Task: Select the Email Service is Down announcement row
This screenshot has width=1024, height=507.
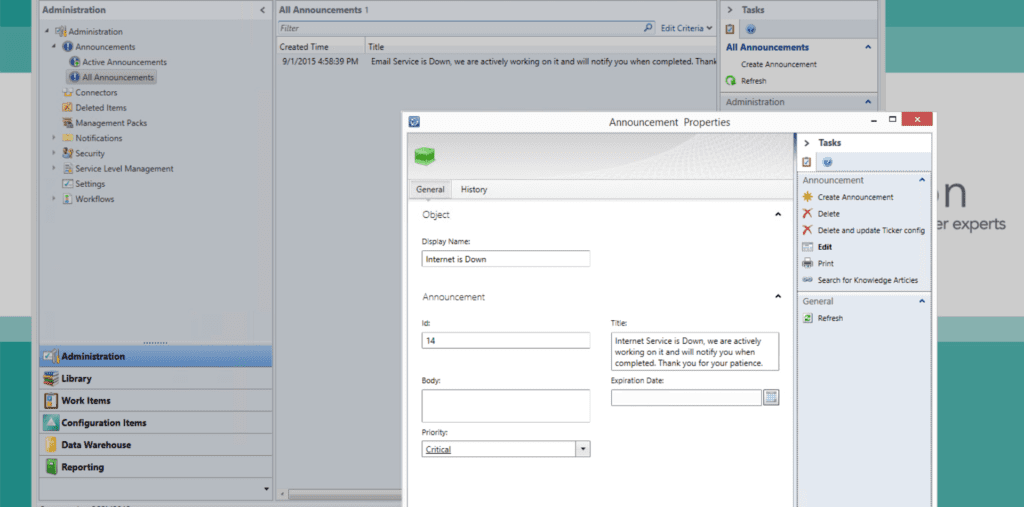Action: click(496, 61)
